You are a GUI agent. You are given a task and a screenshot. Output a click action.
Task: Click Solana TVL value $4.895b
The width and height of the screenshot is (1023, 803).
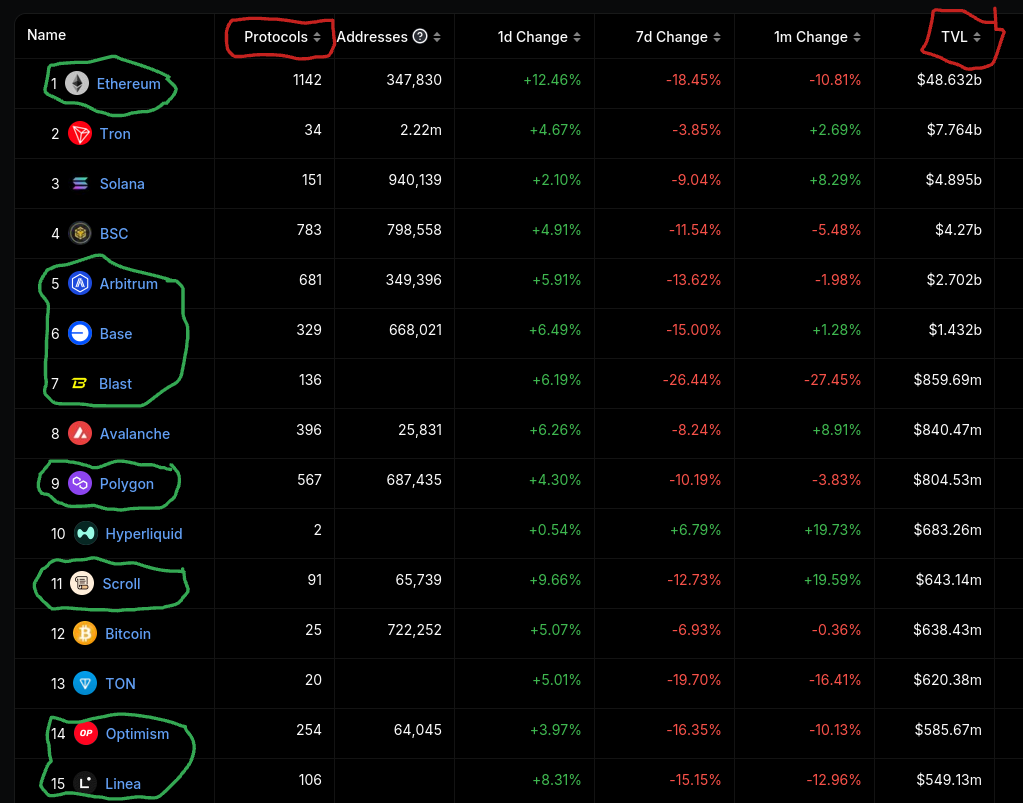click(x=954, y=179)
